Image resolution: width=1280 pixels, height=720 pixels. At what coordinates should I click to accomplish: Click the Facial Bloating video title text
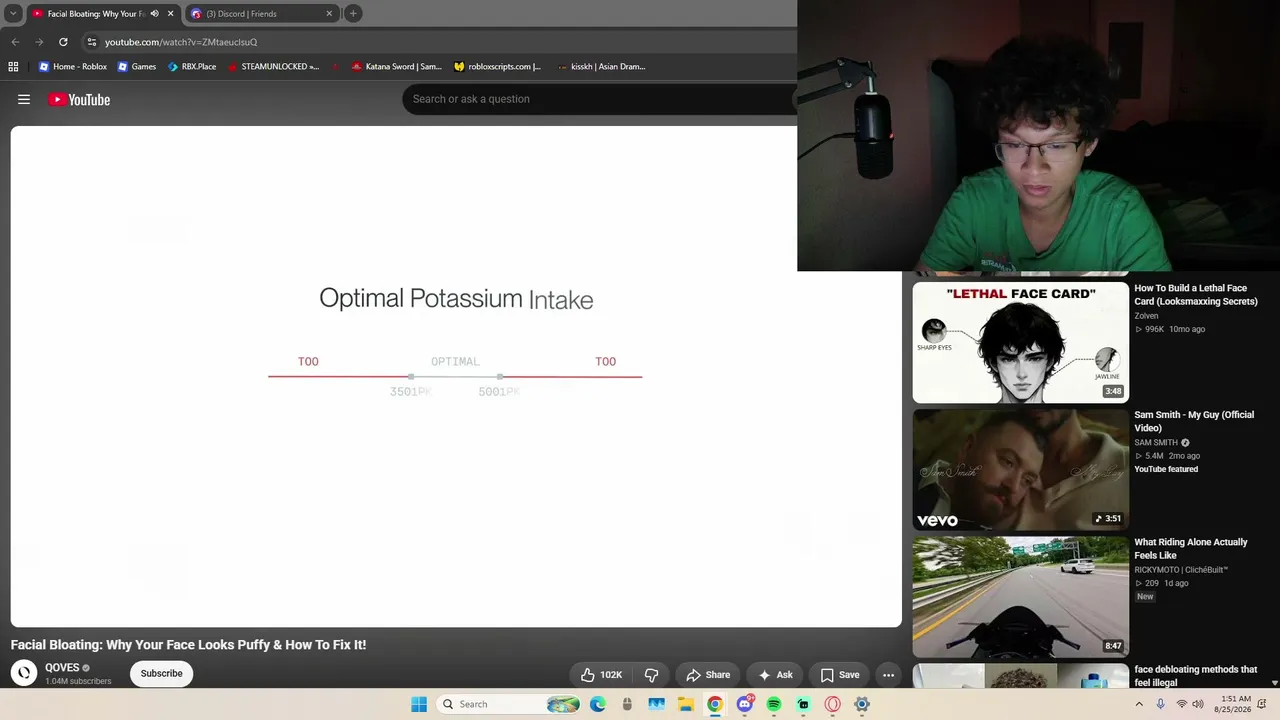pos(189,645)
